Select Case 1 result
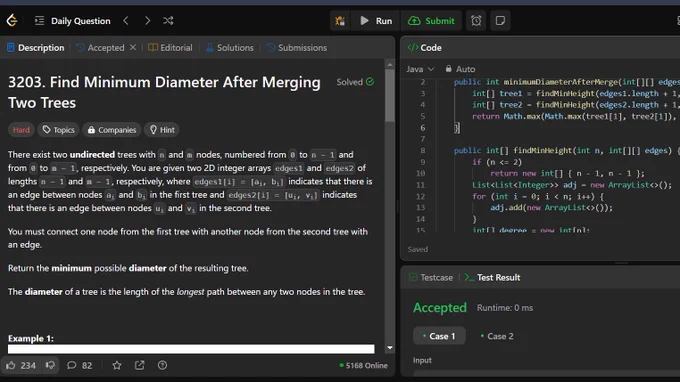Image resolution: width=680 pixels, height=382 pixels. click(x=439, y=336)
